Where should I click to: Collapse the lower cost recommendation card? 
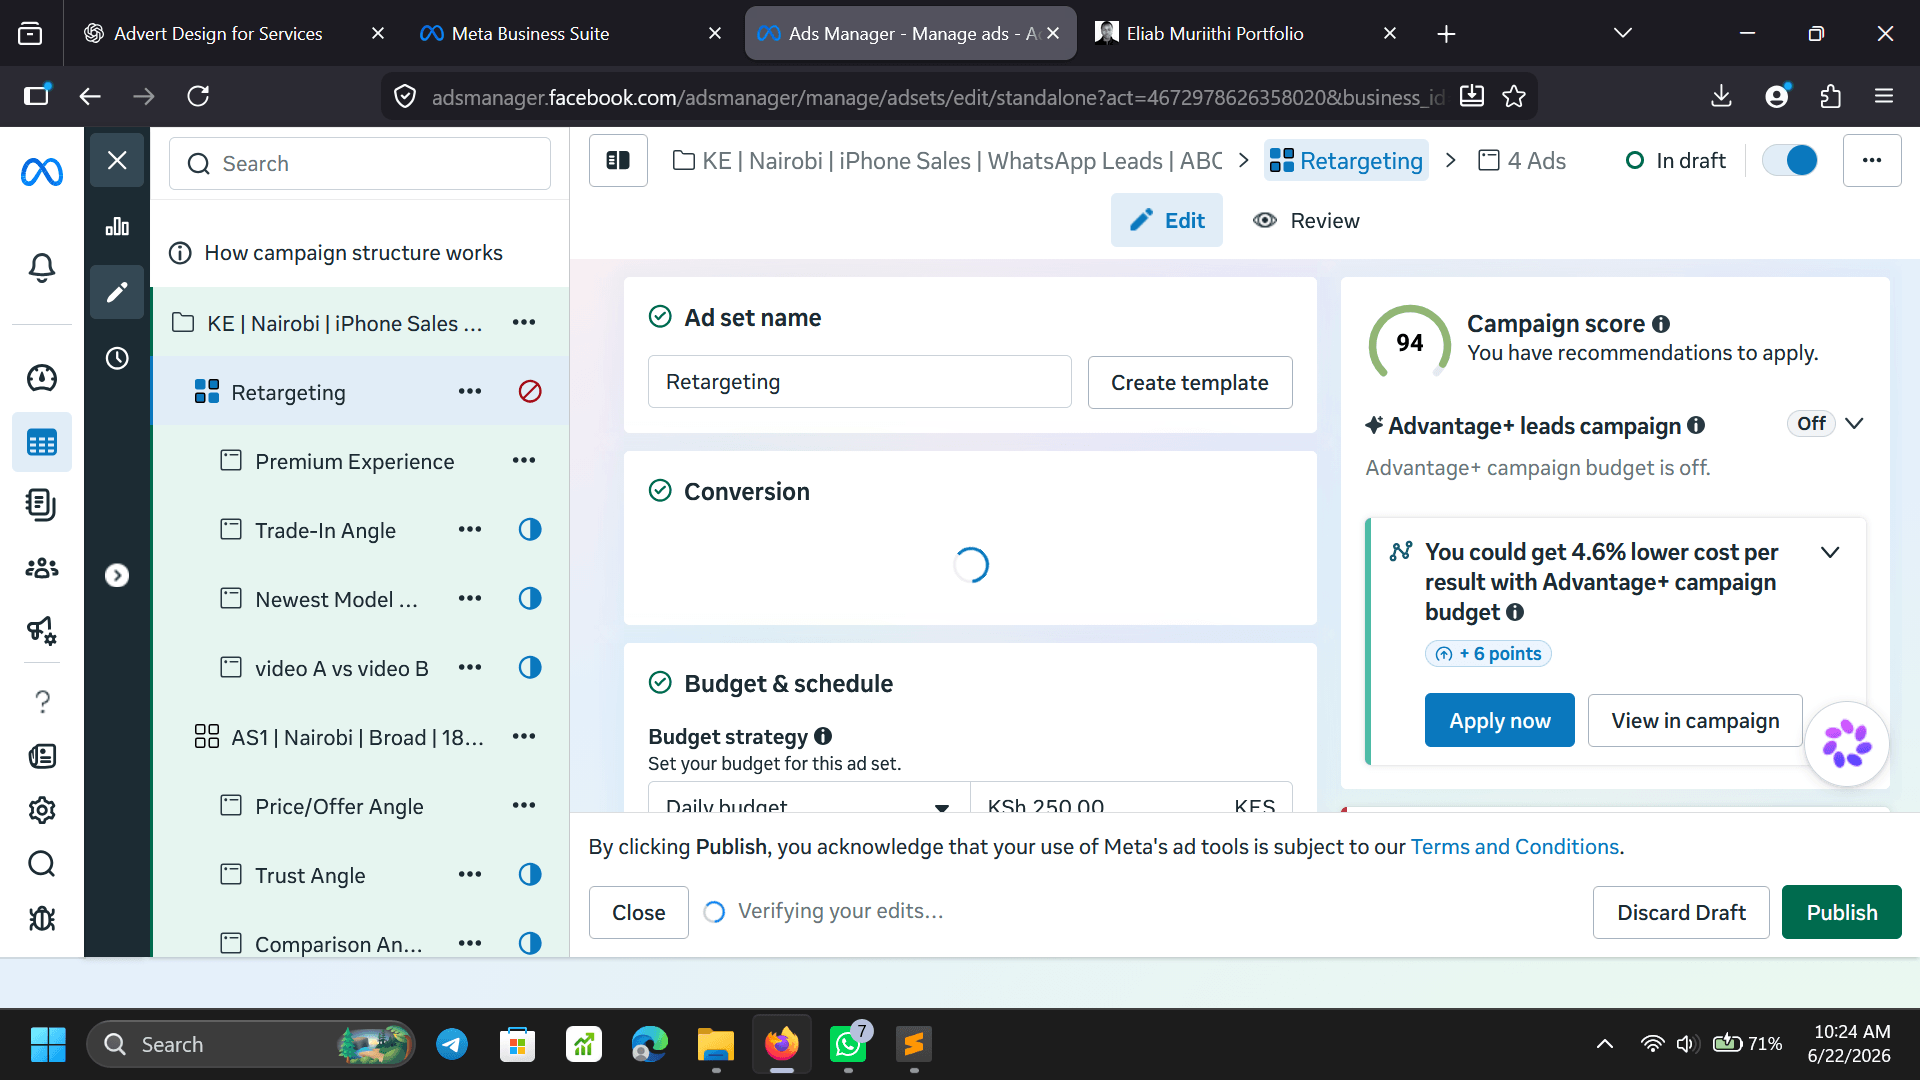coord(1830,552)
